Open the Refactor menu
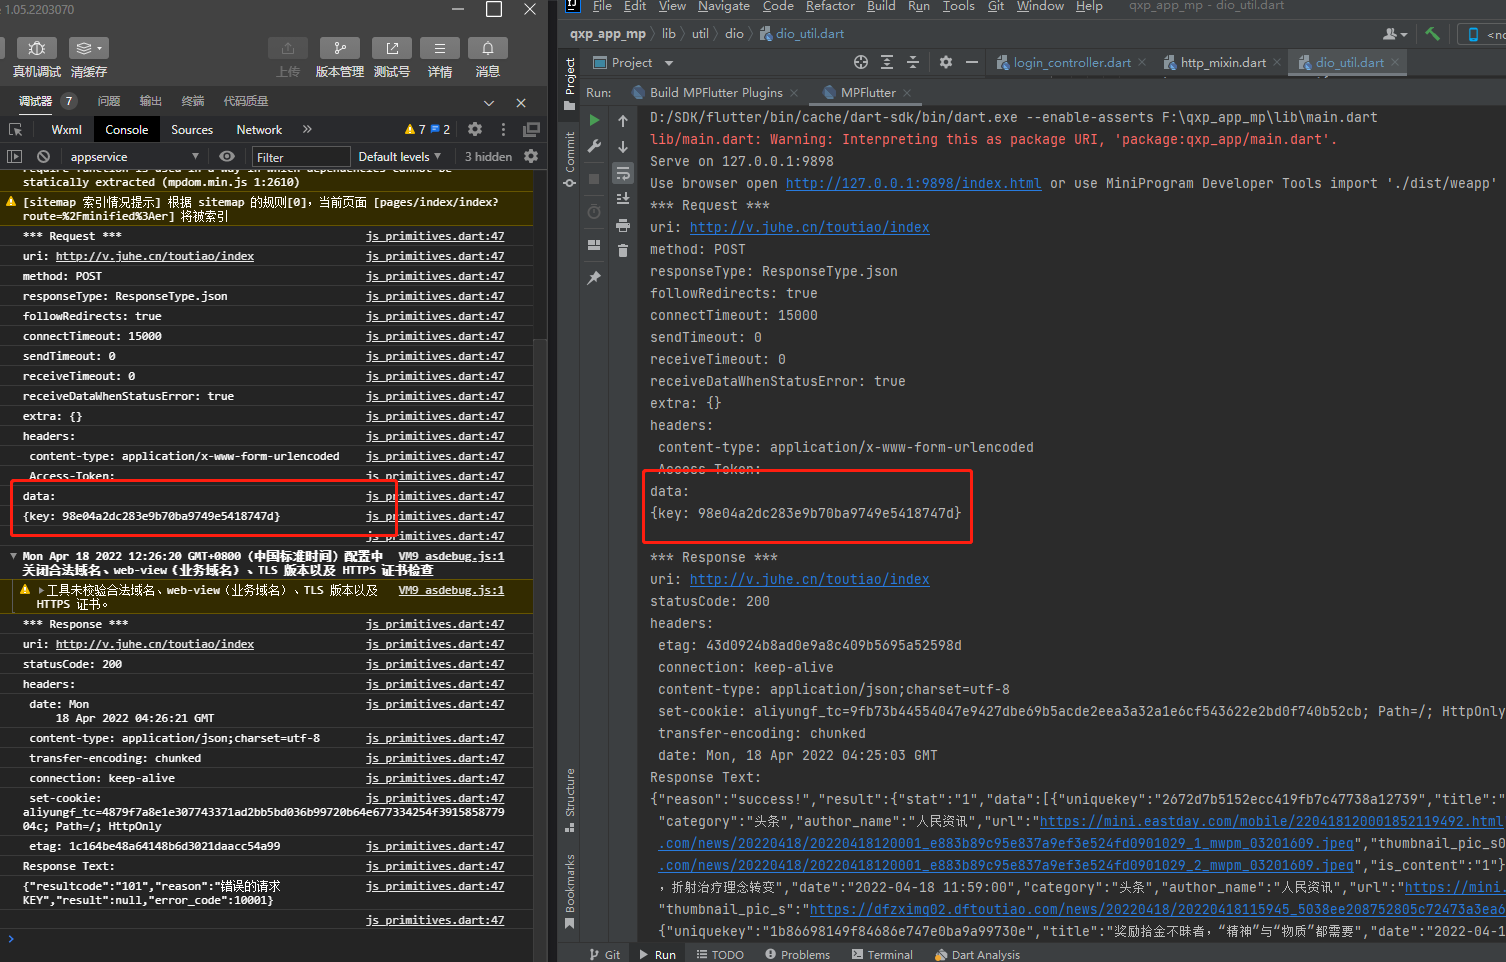 [x=830, y=6]
